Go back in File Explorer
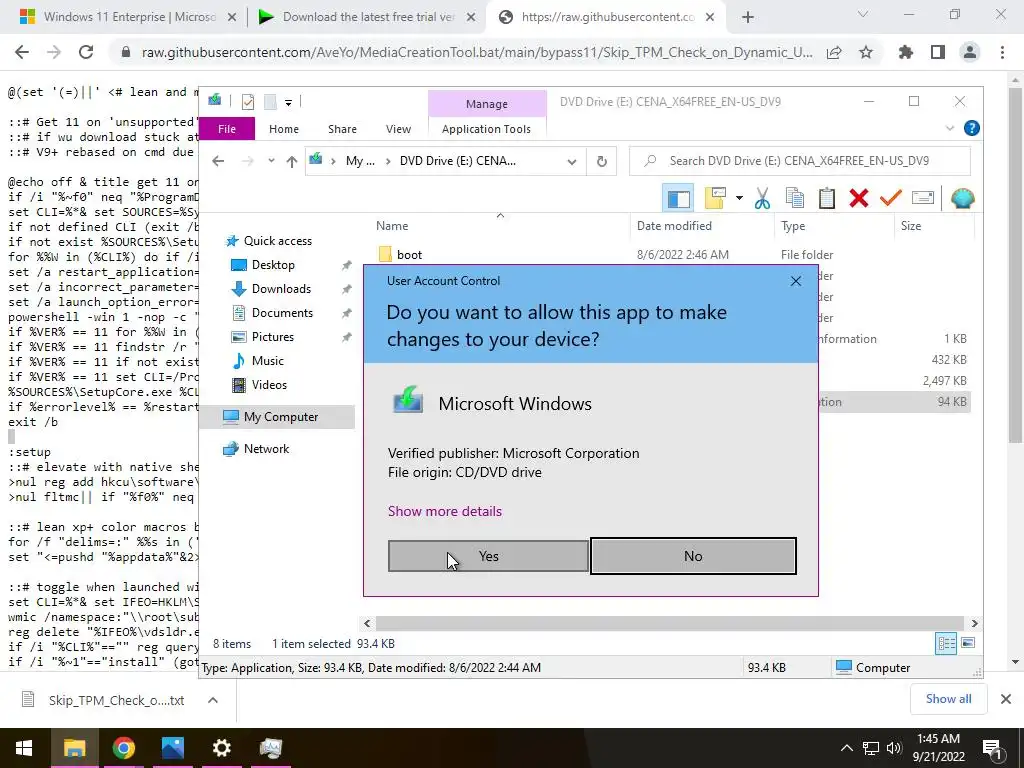 pos(218,161)
